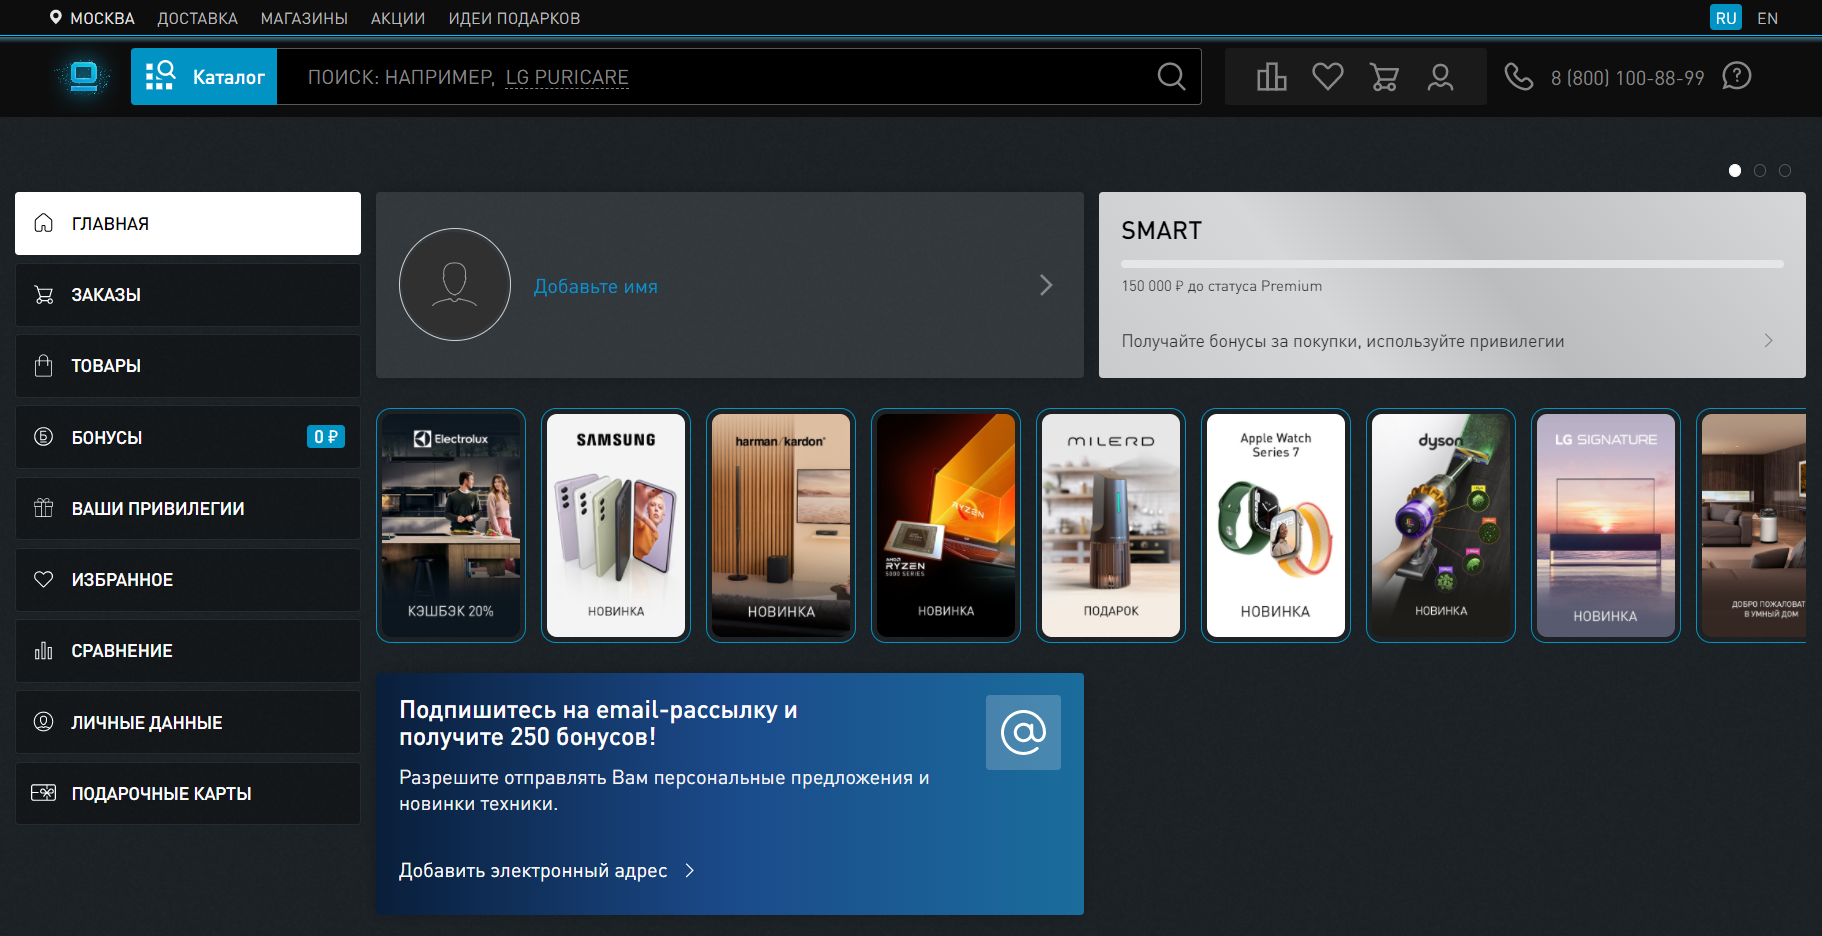Open the Ryzen новинка card
The image size is (1822, 936).
(946, 525)
